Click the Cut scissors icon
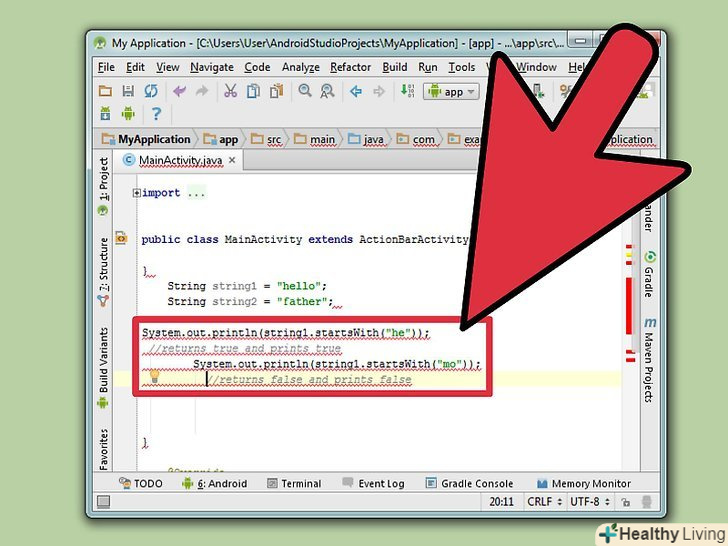 [x=230, y=91]
